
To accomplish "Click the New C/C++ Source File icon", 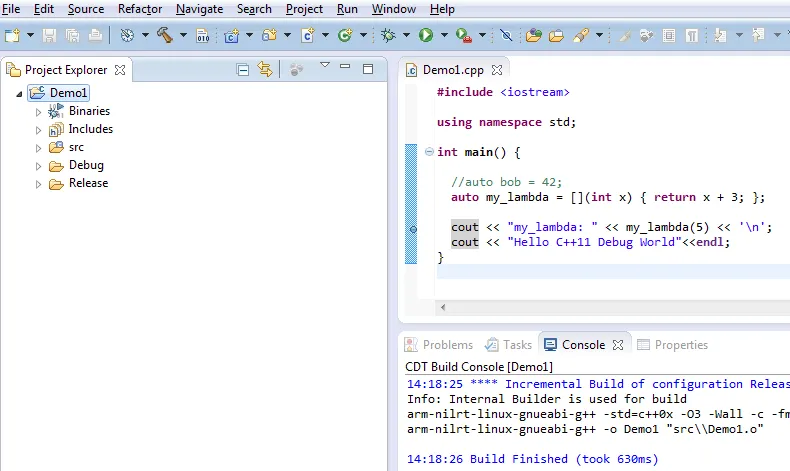I will coord(307,35).
